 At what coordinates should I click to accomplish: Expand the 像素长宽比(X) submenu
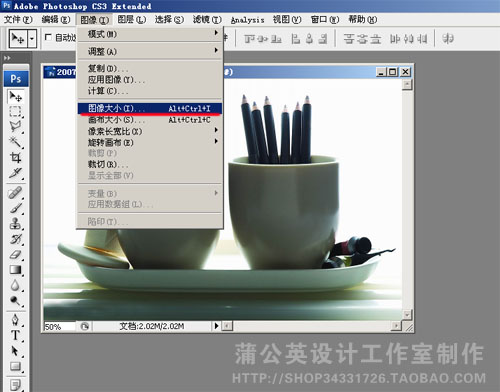click(150, 131)
